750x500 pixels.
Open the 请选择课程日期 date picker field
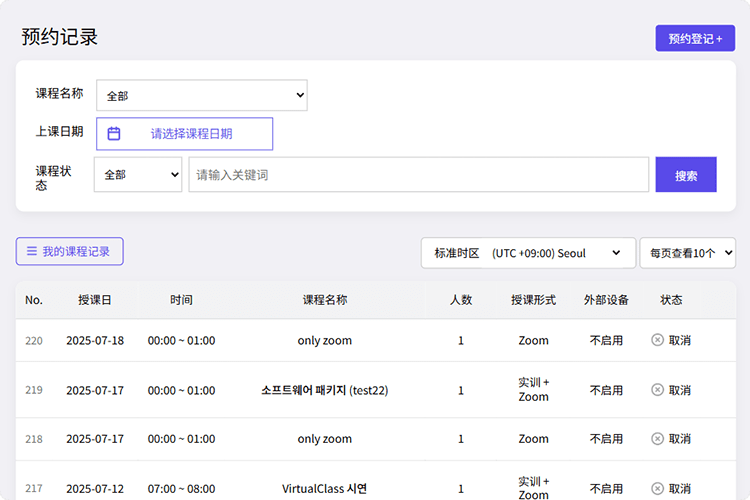(185, 134)
